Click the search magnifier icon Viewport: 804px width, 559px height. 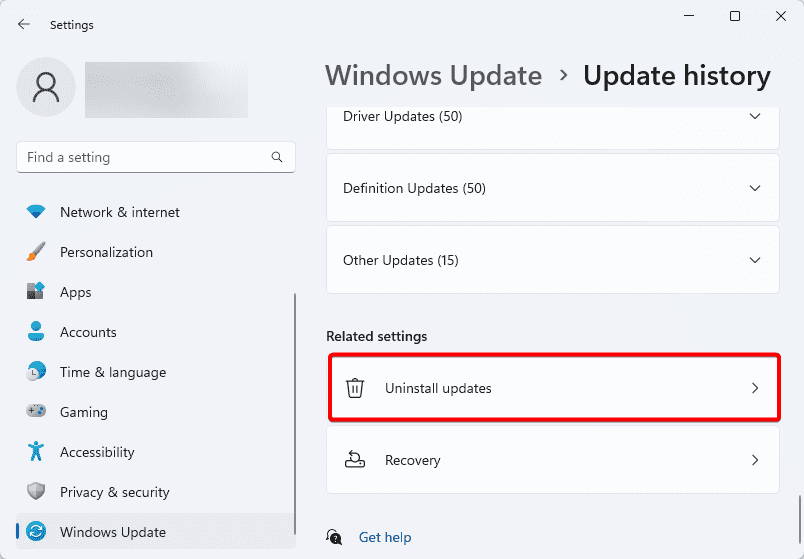[277, 157]
